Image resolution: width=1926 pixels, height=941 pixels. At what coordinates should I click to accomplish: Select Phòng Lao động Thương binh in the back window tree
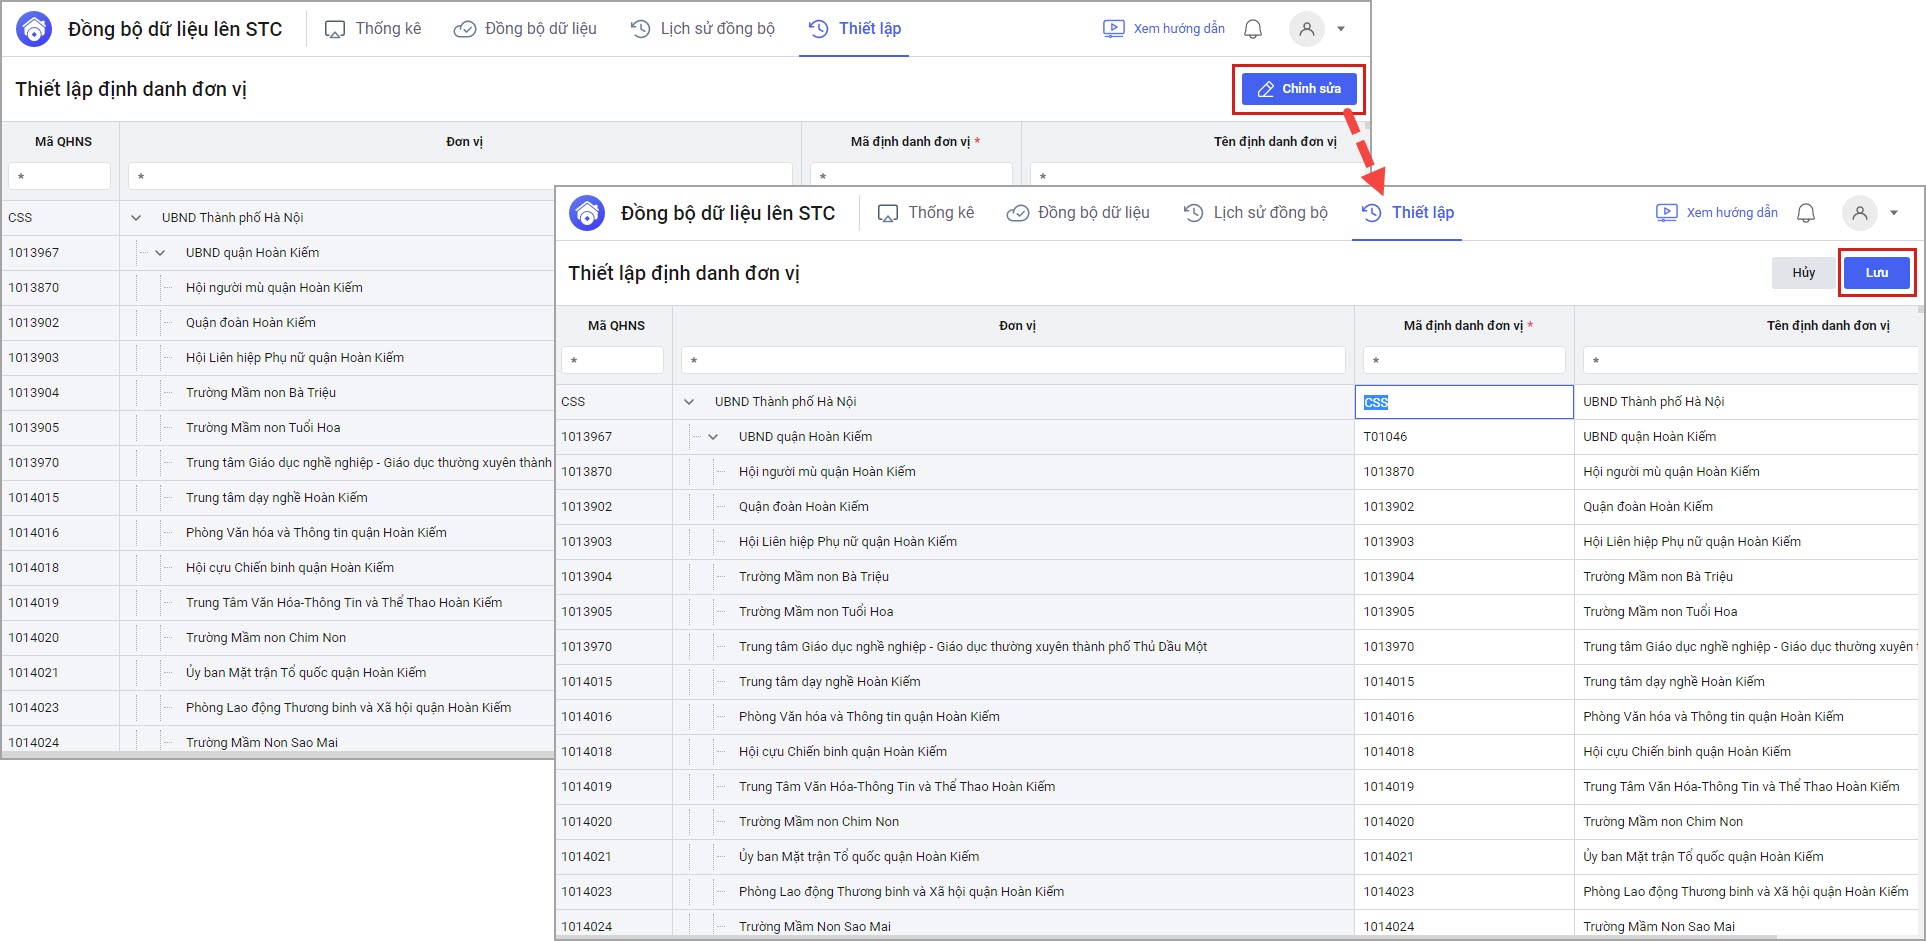348,708
